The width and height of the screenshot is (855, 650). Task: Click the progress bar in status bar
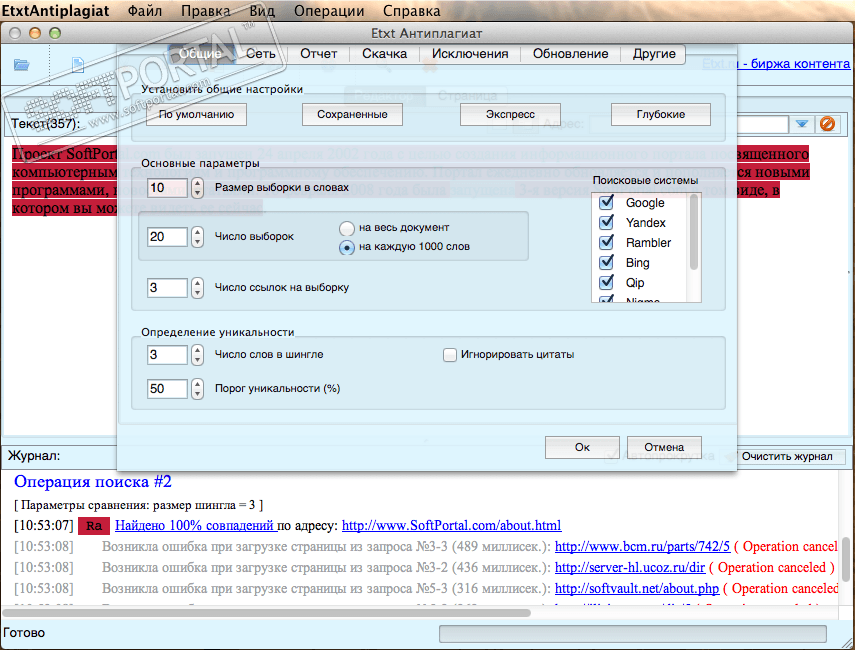tap(633, 634)
